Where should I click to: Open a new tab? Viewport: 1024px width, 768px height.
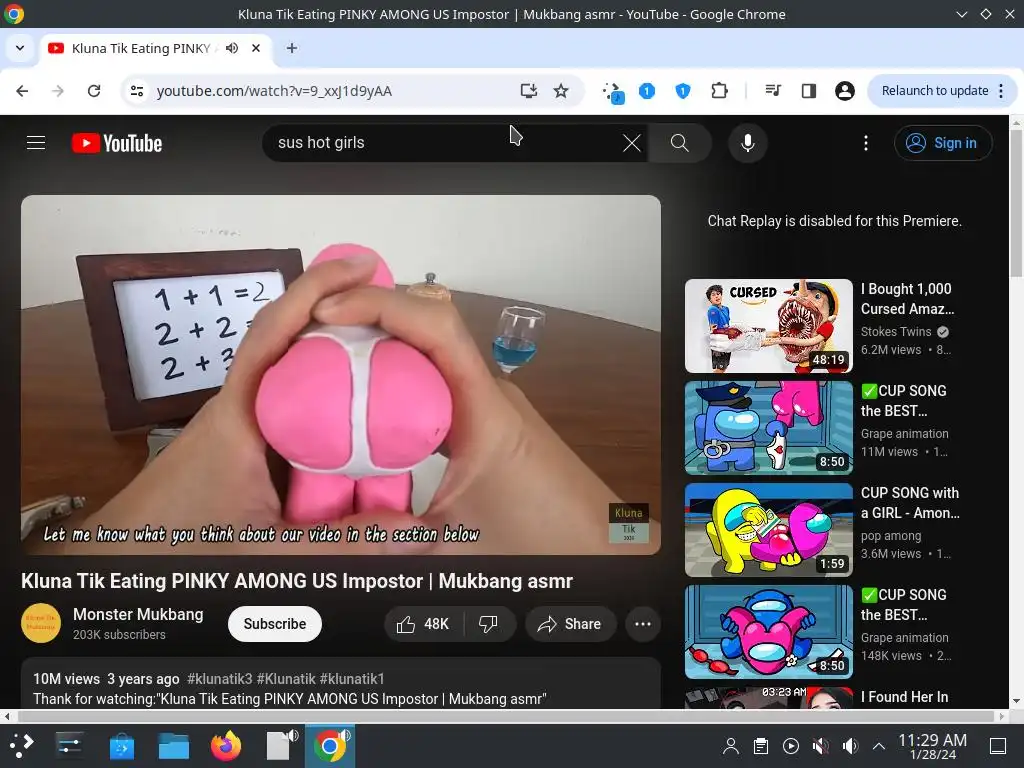pos(292,48)
